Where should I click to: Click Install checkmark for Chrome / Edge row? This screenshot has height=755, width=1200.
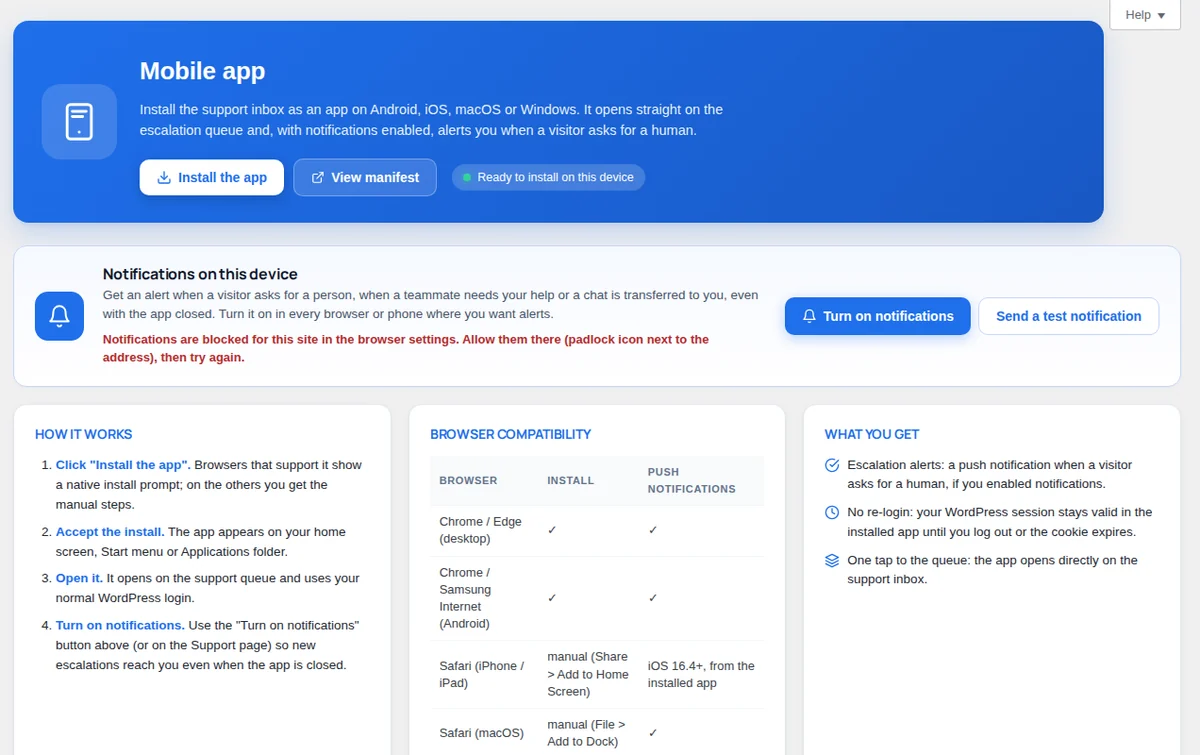coord(552,530)
